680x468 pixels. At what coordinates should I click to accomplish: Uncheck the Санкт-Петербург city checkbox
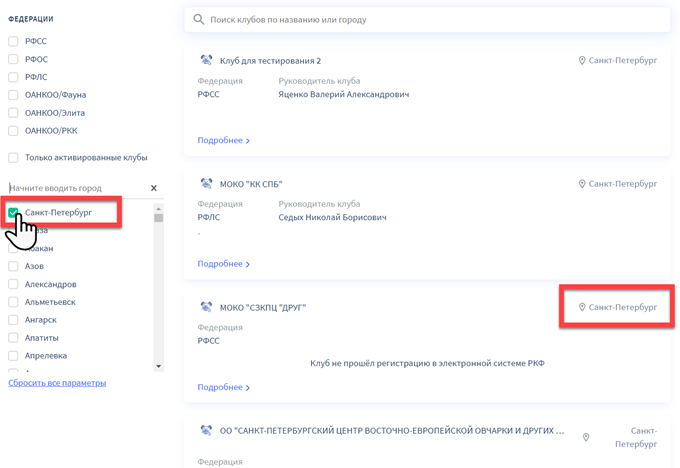[x=13, y=213]
